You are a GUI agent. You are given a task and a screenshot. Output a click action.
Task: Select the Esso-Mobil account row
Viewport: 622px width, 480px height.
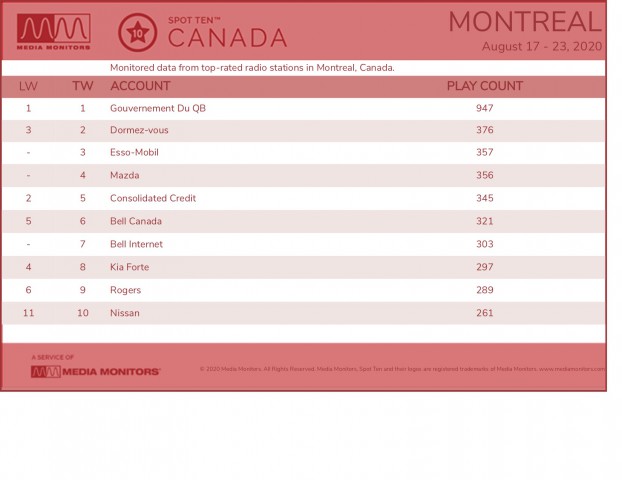point(304,153)
